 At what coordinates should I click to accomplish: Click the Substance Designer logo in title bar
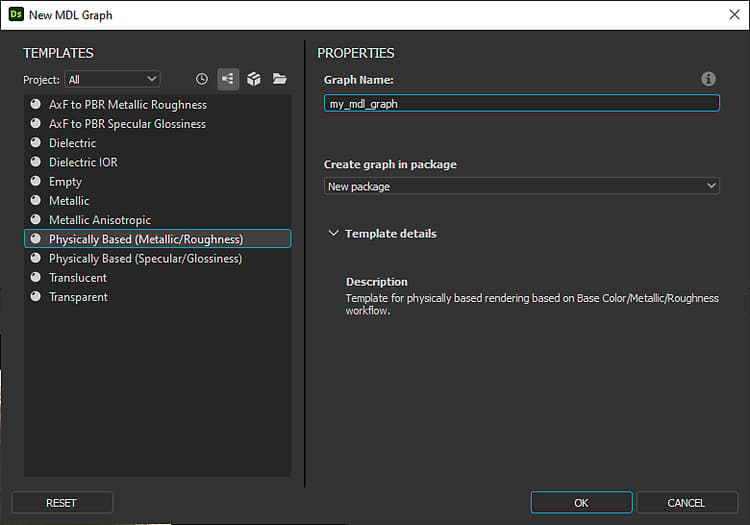pos(16,14)
